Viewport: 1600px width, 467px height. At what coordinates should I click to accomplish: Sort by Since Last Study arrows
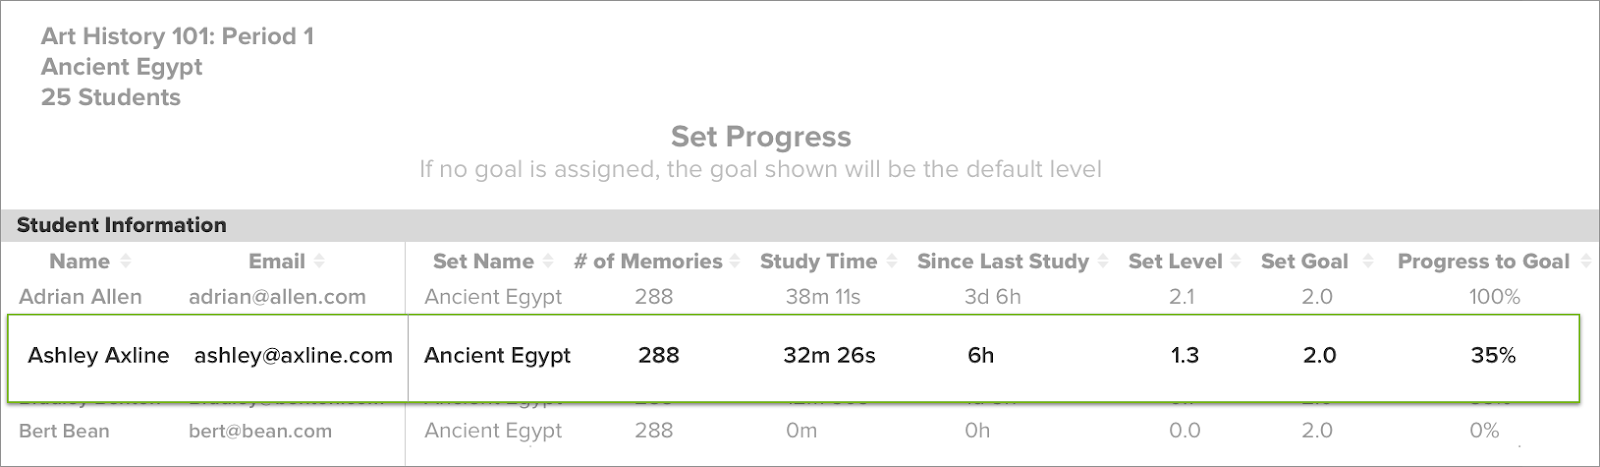pos(1103,261)
